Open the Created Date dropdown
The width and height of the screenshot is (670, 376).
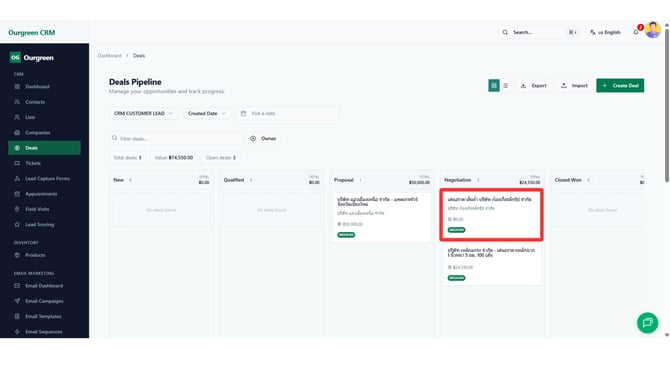click(x=207, y=114)
